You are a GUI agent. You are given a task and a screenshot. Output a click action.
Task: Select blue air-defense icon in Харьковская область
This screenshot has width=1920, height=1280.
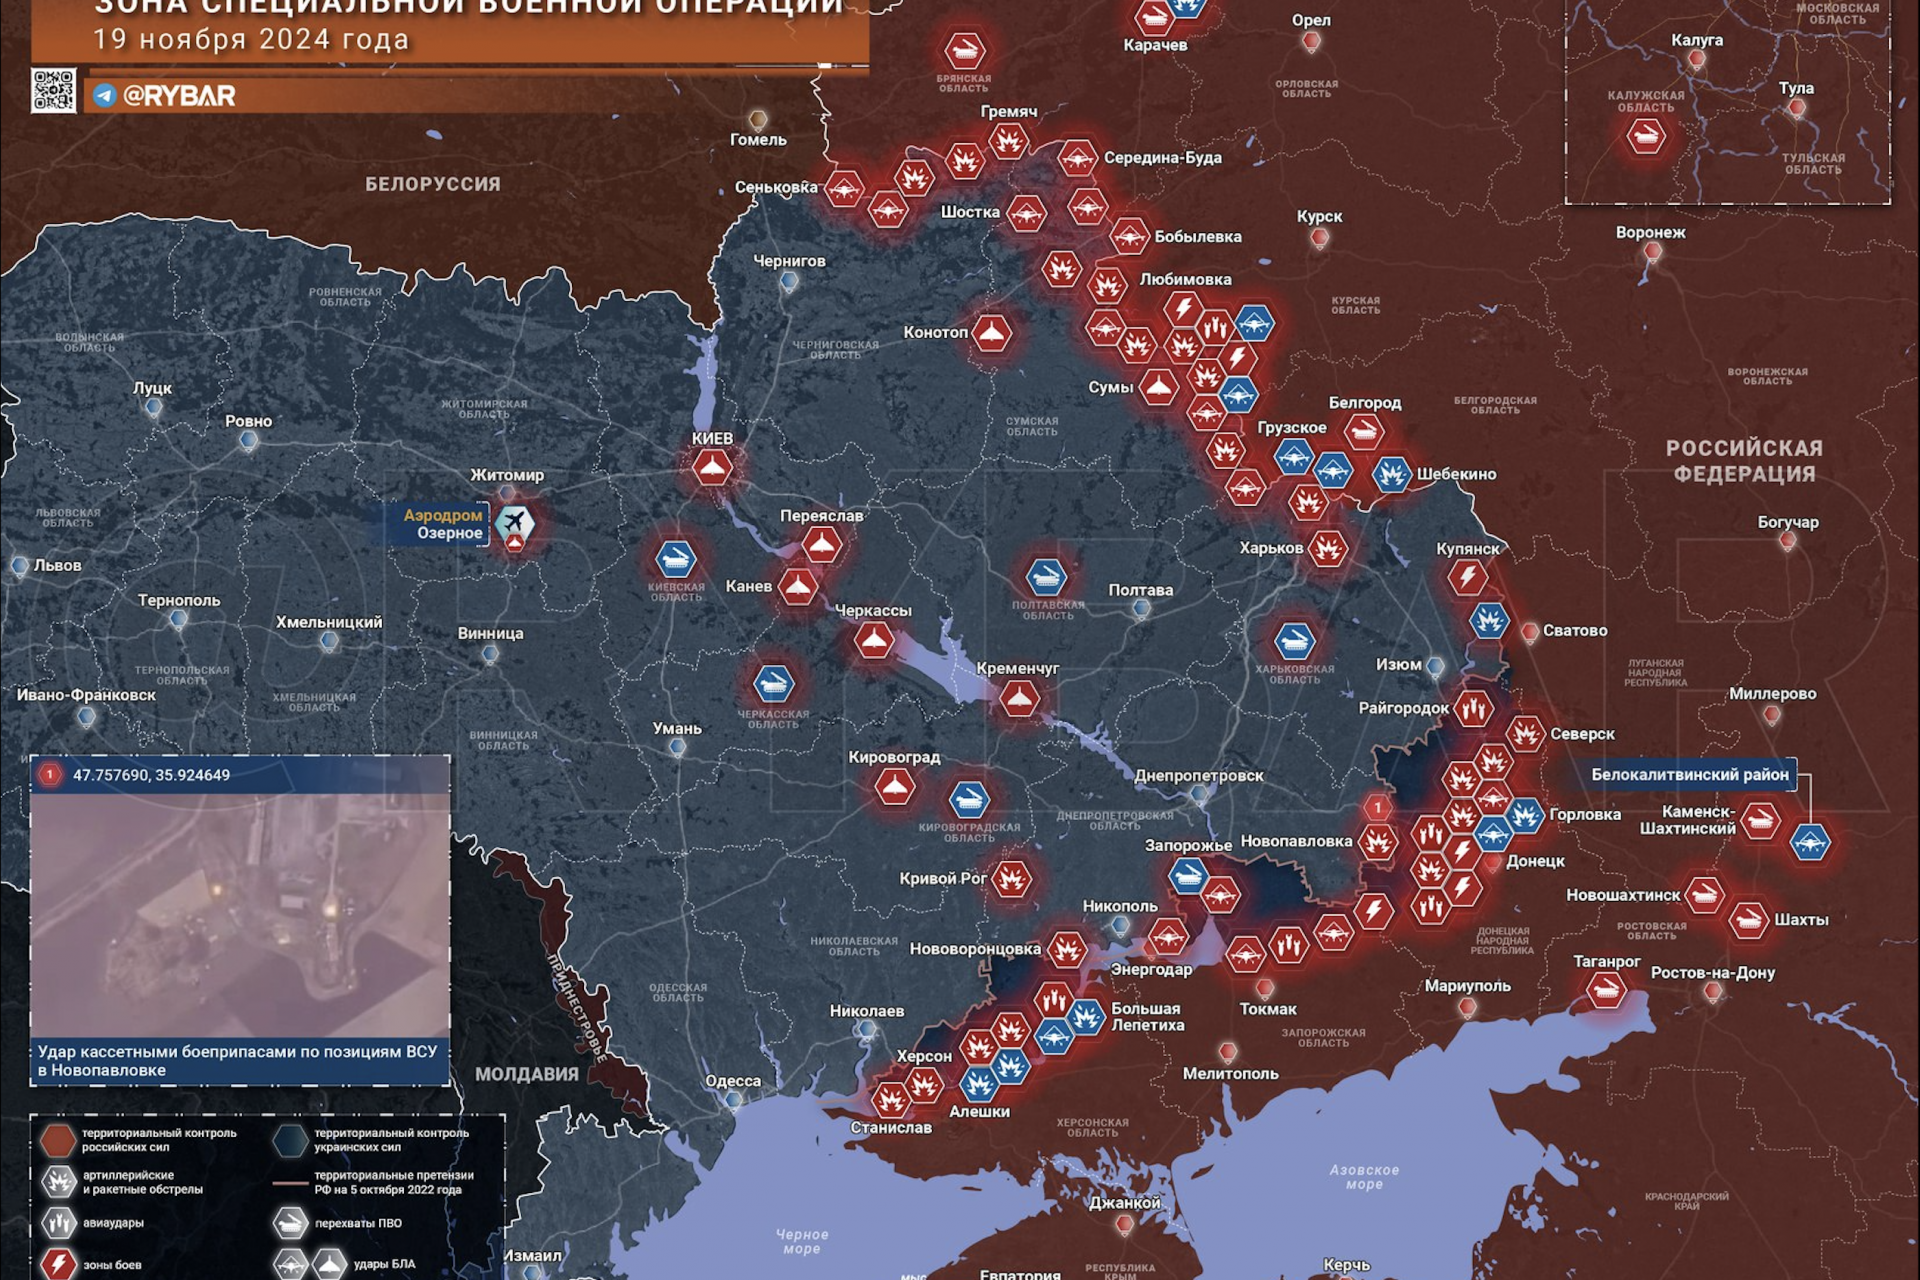pyautogui.click(x=1294, y=641)
